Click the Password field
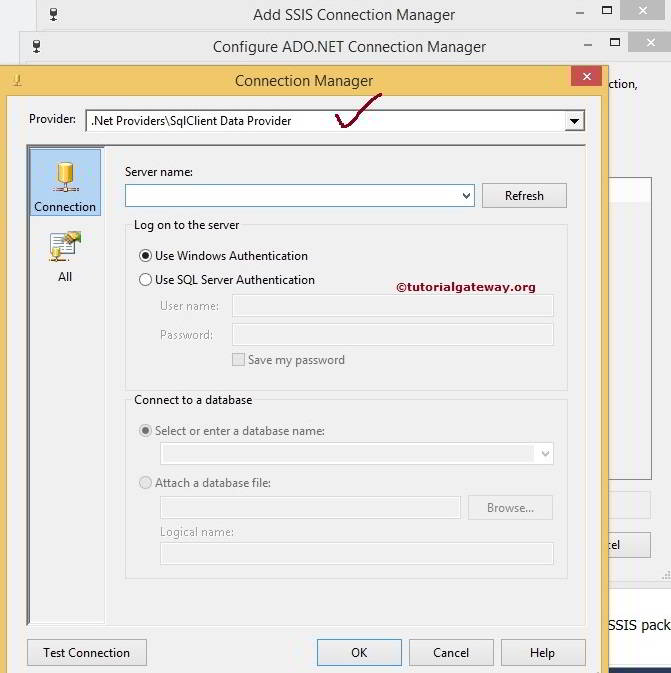The width and height of the screenshot is (671, 673). [392, 334]
